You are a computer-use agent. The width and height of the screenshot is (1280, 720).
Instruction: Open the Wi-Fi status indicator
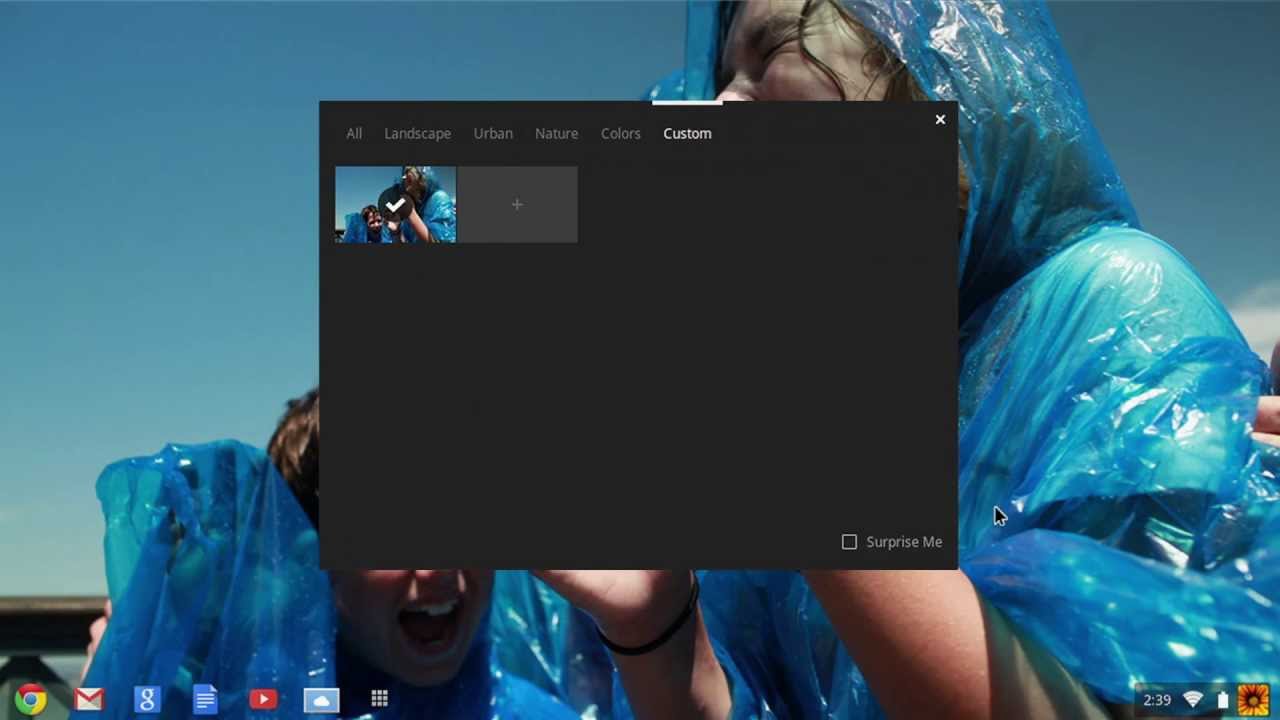click(x=1192, y=699)
